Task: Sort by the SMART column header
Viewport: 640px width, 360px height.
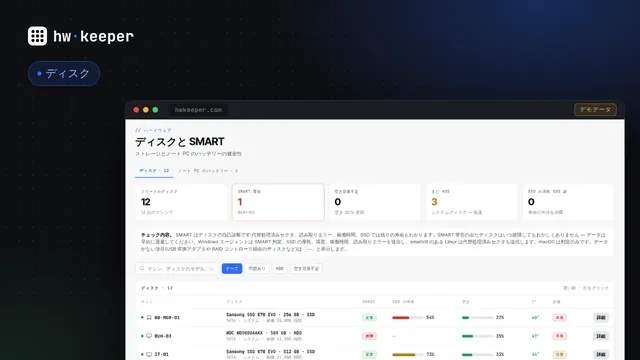Action: 368,302
